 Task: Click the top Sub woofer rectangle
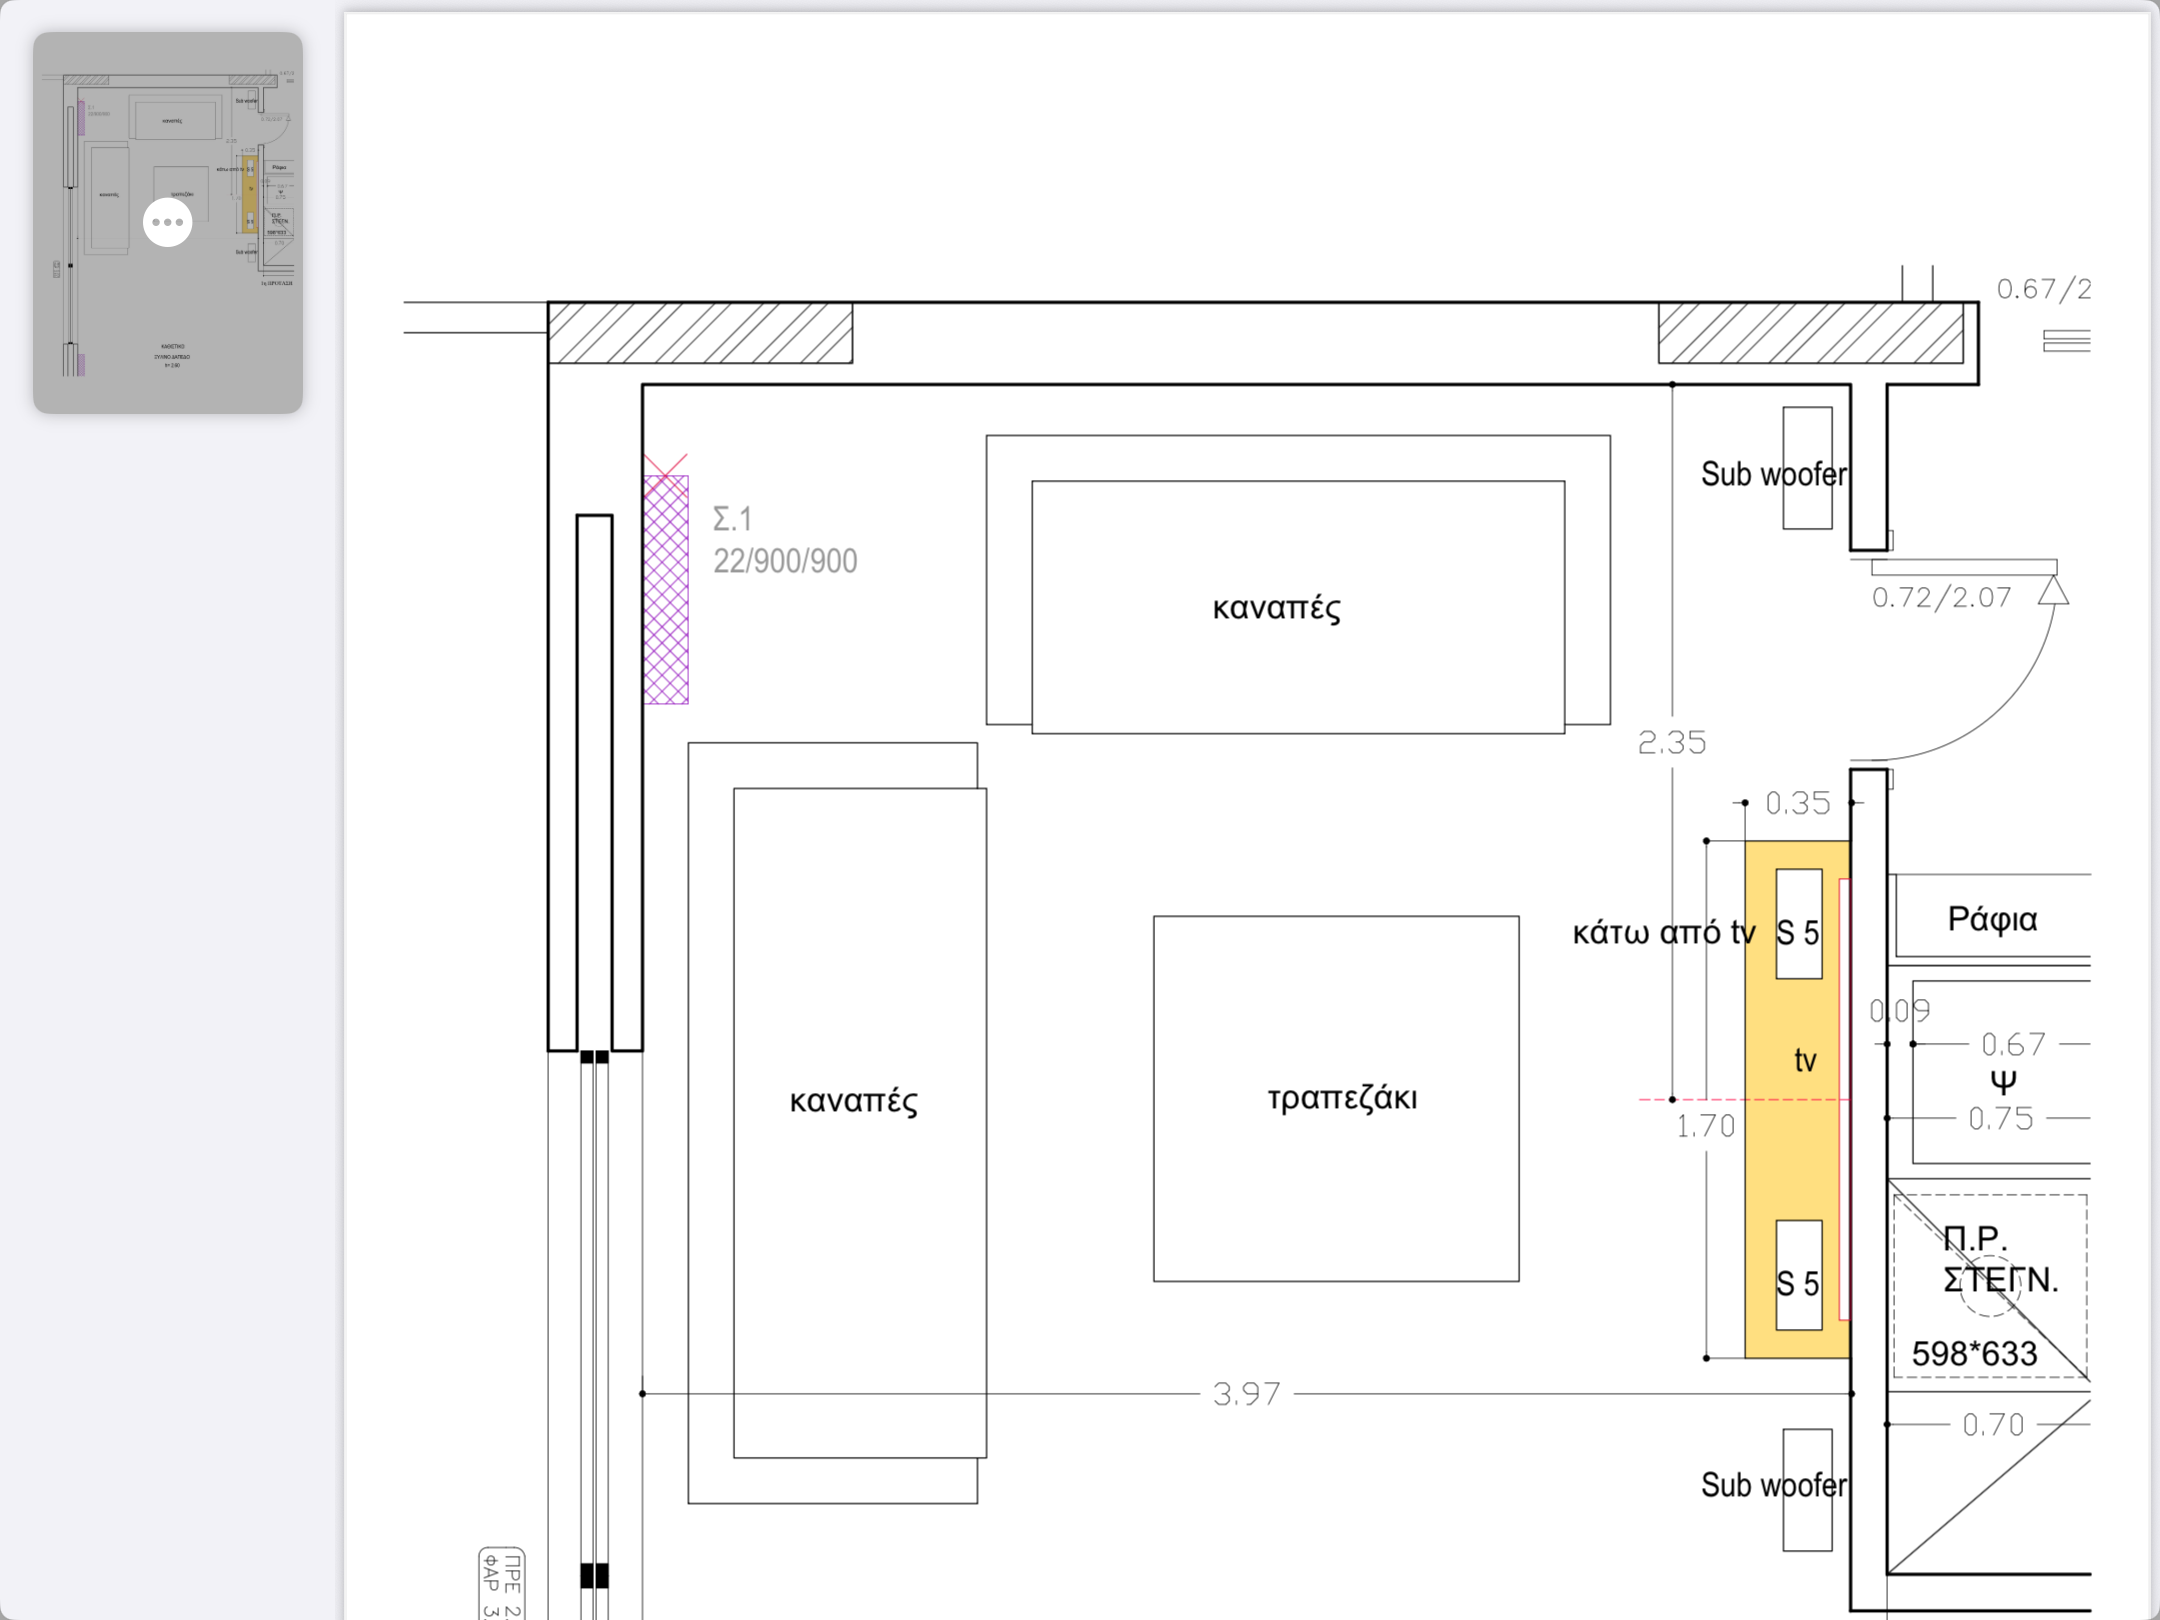click(1807, 467)
